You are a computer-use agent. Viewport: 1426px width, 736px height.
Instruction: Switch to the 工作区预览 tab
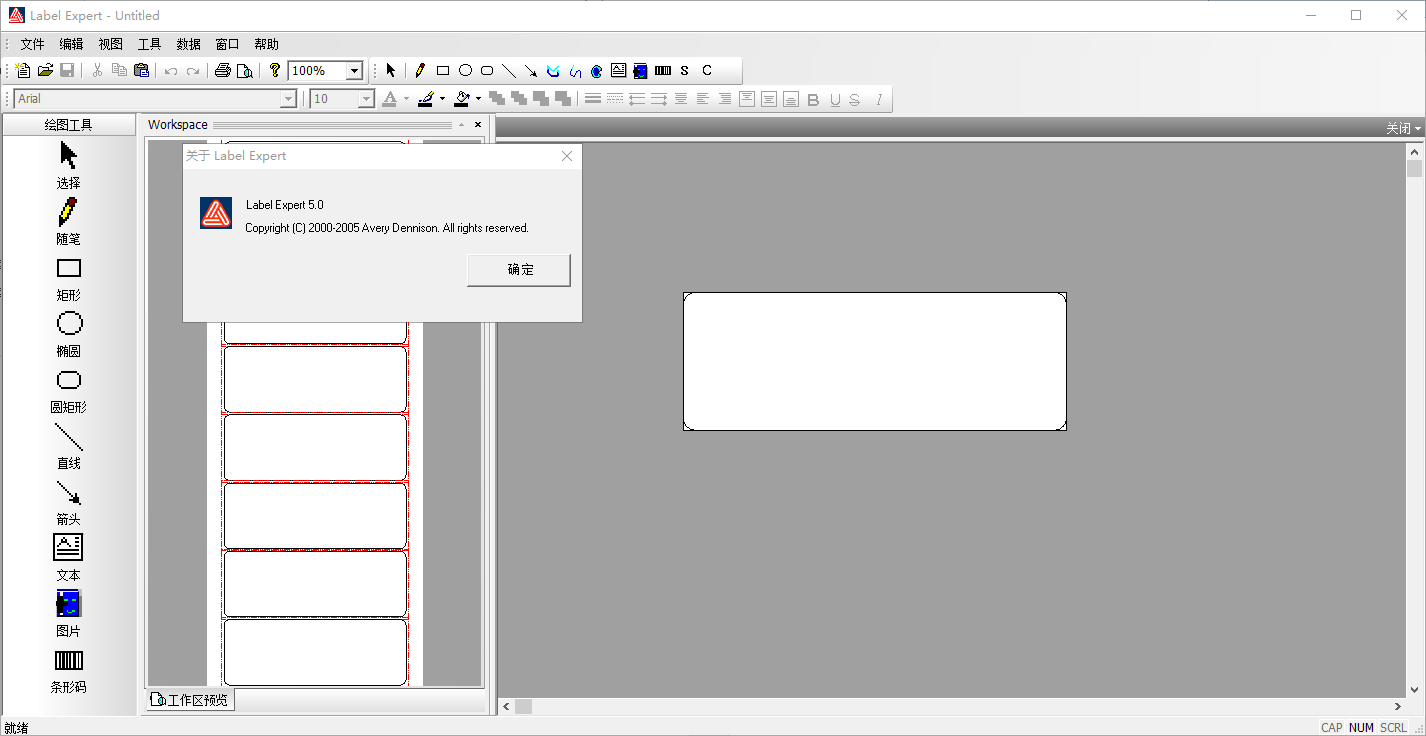(x=190, y=700)
